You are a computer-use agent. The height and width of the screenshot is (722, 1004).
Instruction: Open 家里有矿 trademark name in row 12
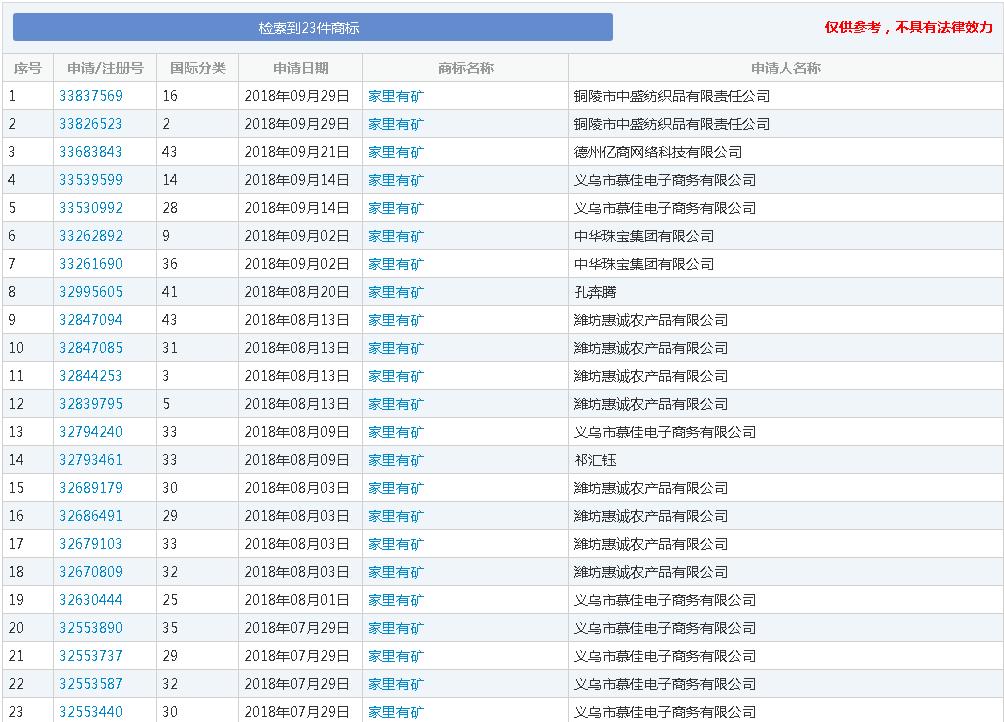[x=396, y=404]
